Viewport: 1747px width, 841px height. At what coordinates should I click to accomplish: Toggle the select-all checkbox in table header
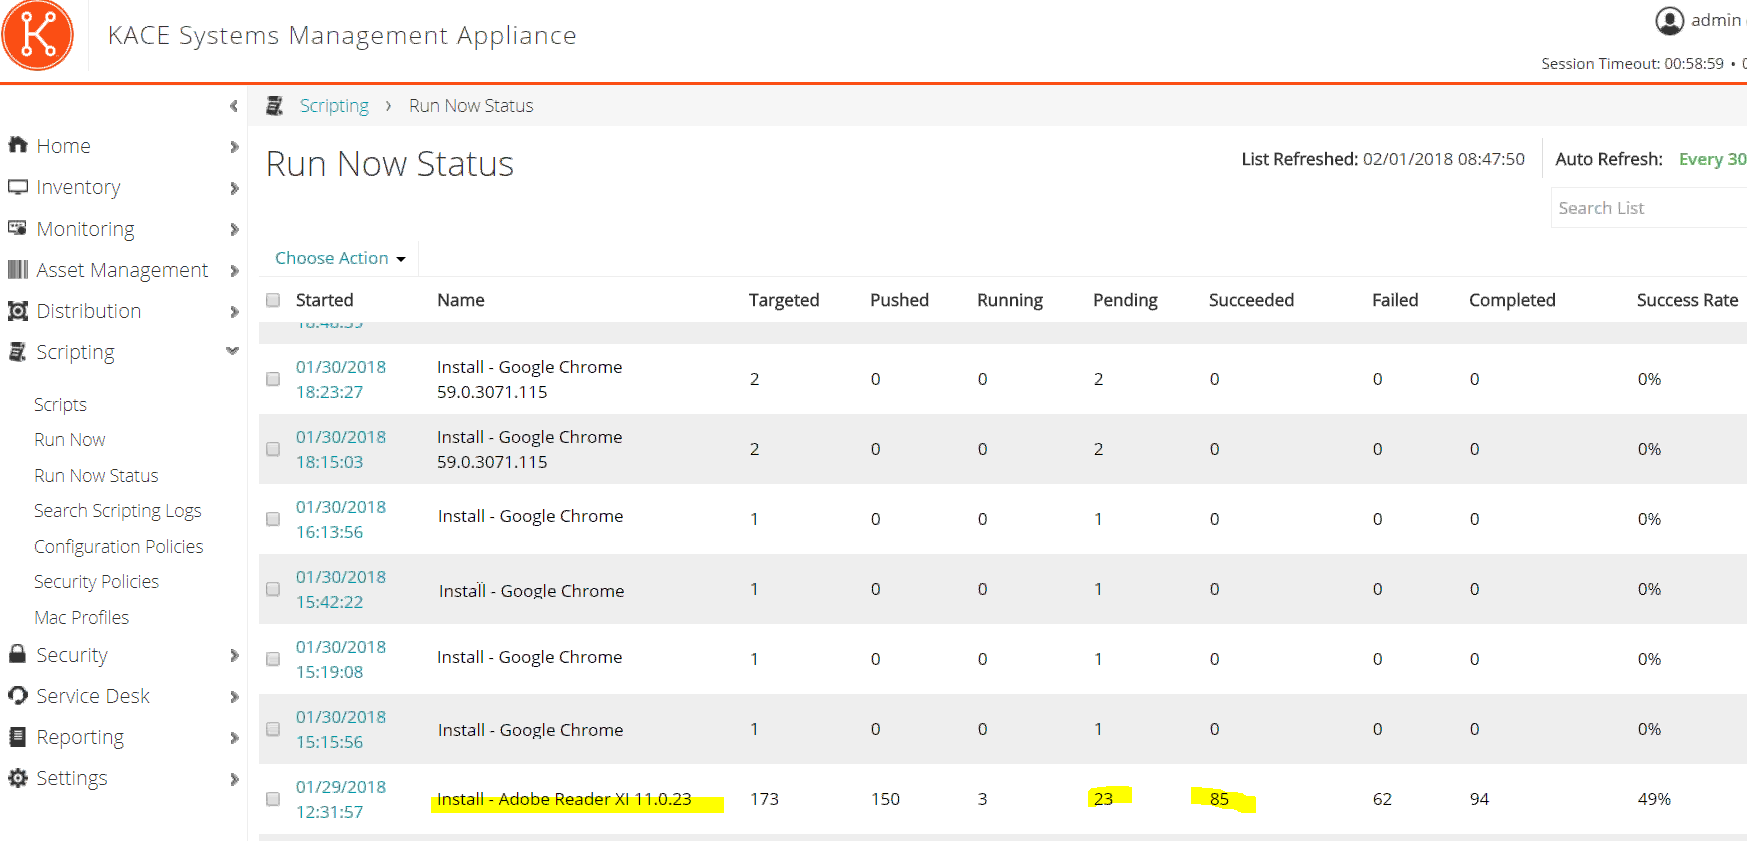coord(273,300)
